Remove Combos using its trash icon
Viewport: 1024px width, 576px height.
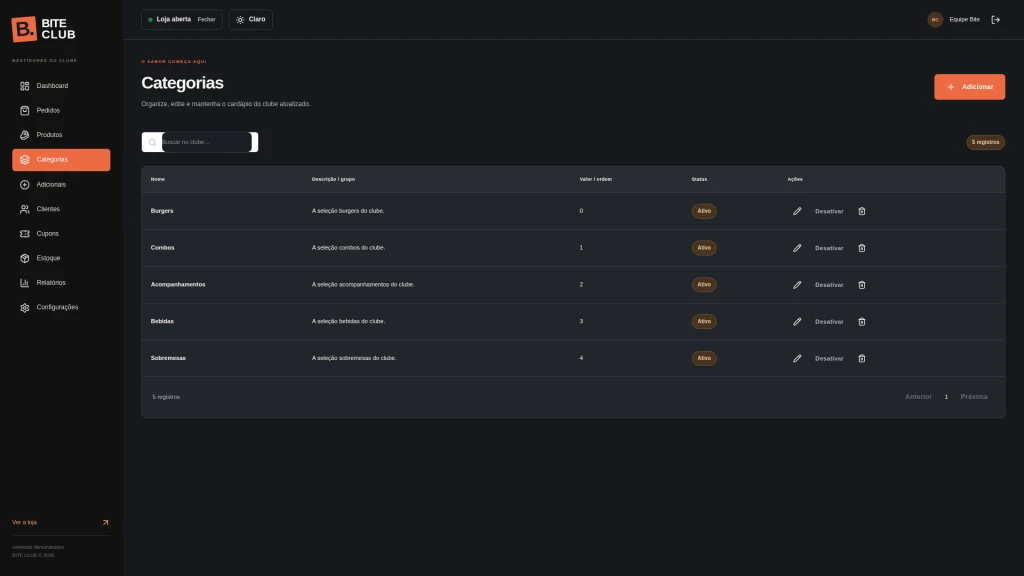click(861, 248)
